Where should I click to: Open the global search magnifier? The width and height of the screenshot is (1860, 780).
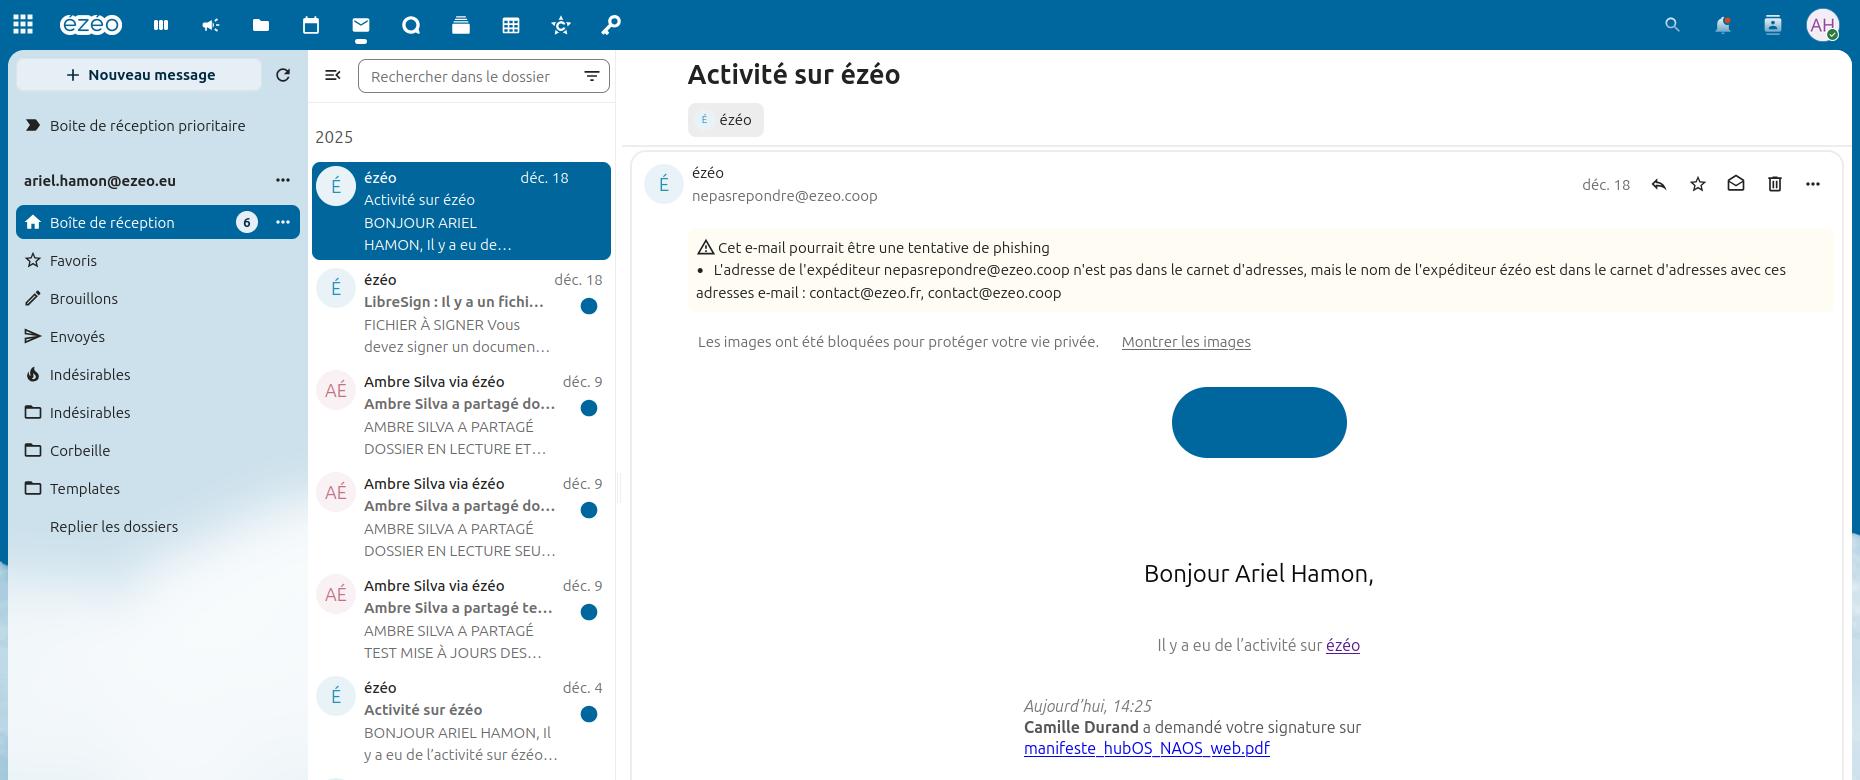[1672, 25]
